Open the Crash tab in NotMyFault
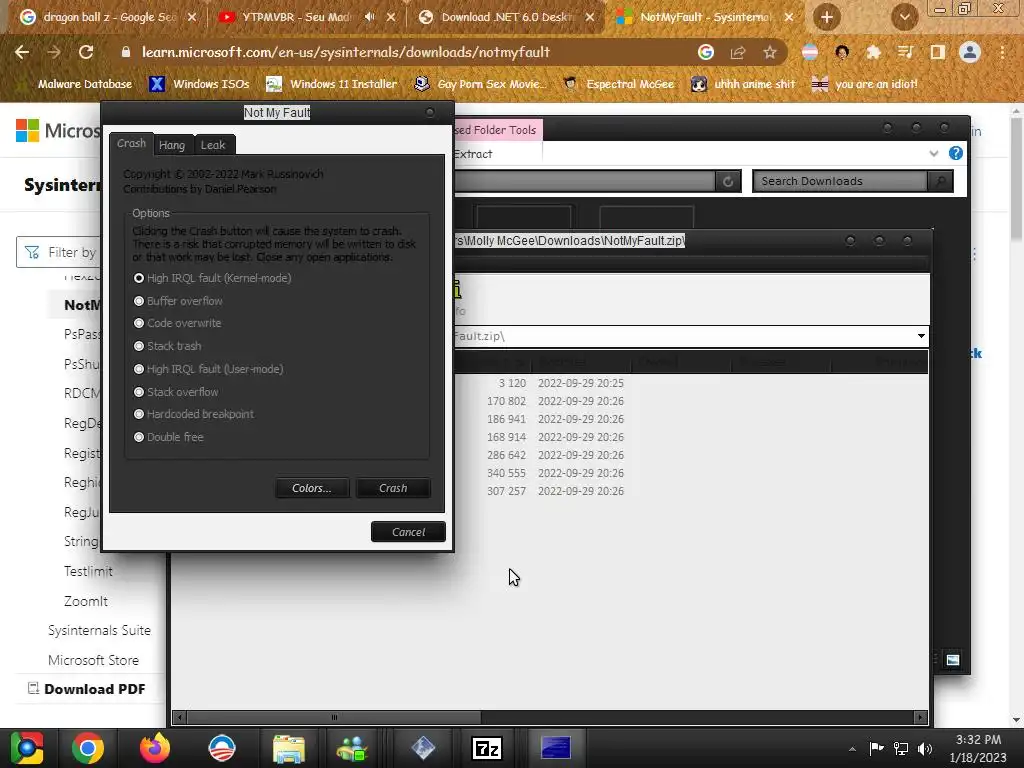1024x768 pixels. [x=131, y=143]
